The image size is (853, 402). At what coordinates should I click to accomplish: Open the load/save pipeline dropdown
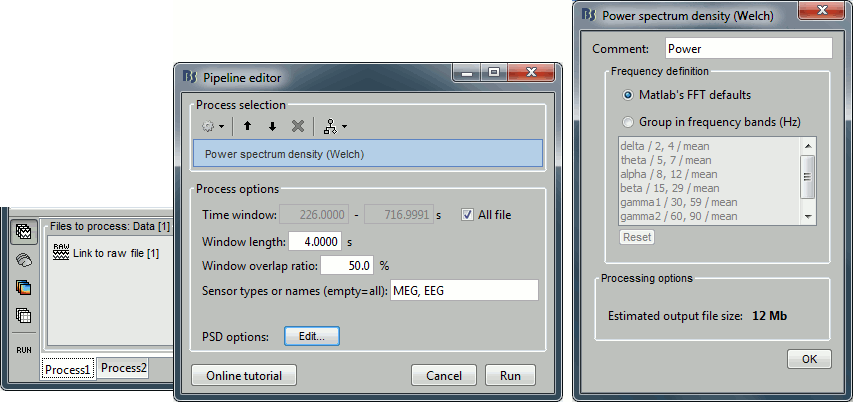coord(335,126)
